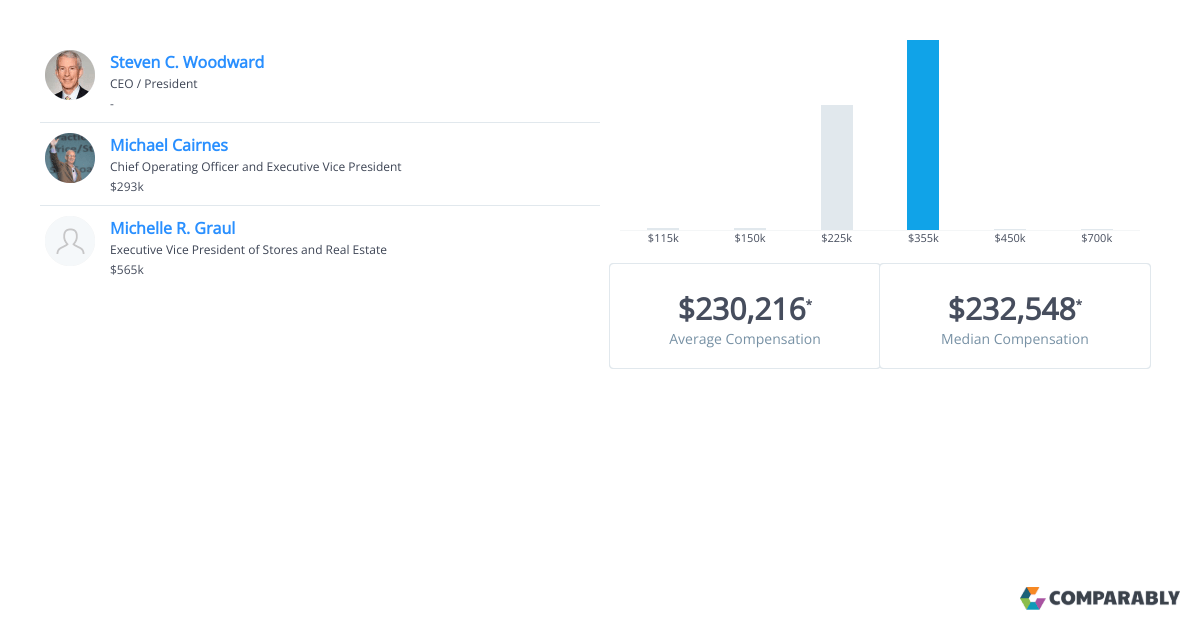Select the blue $355k chart bar

coord(923,133)
